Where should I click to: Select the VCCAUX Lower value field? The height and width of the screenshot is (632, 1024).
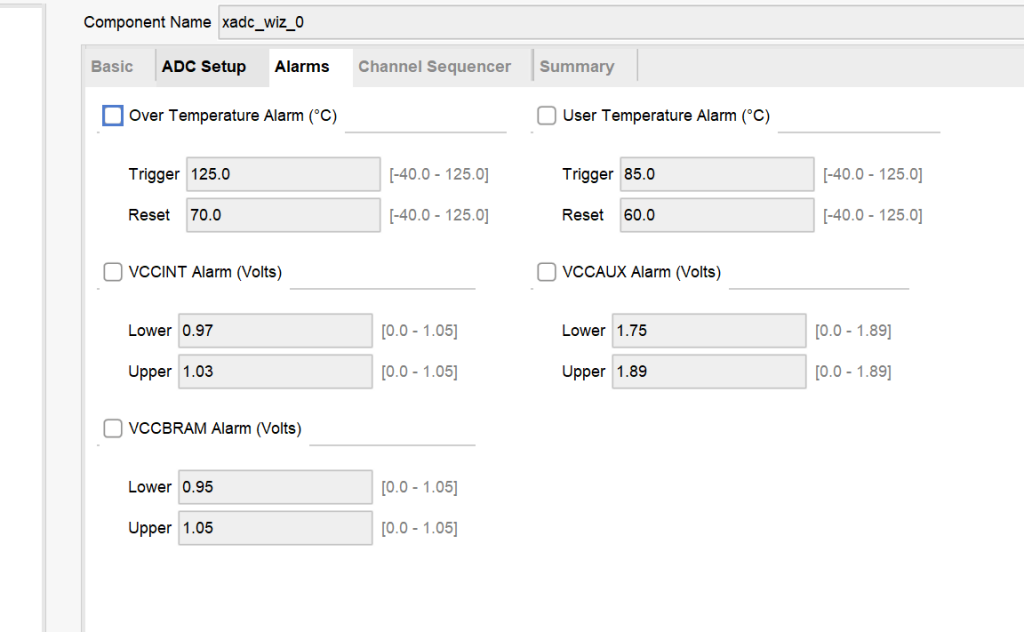[709, 330]
